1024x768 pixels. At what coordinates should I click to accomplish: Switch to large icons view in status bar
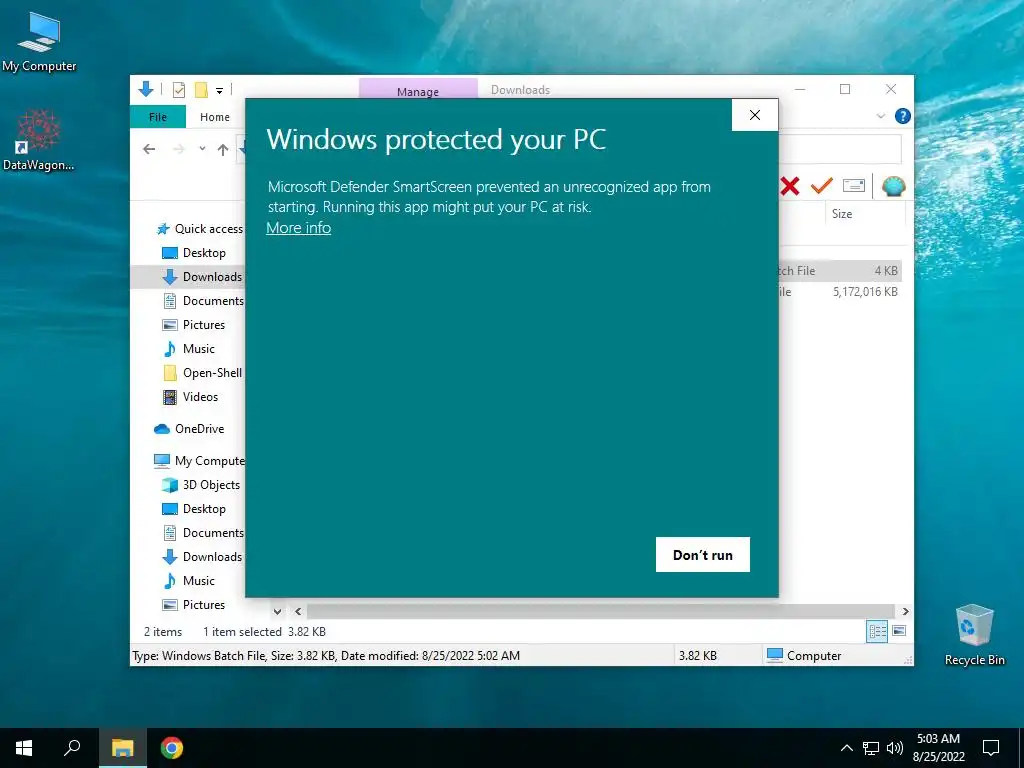899,631
